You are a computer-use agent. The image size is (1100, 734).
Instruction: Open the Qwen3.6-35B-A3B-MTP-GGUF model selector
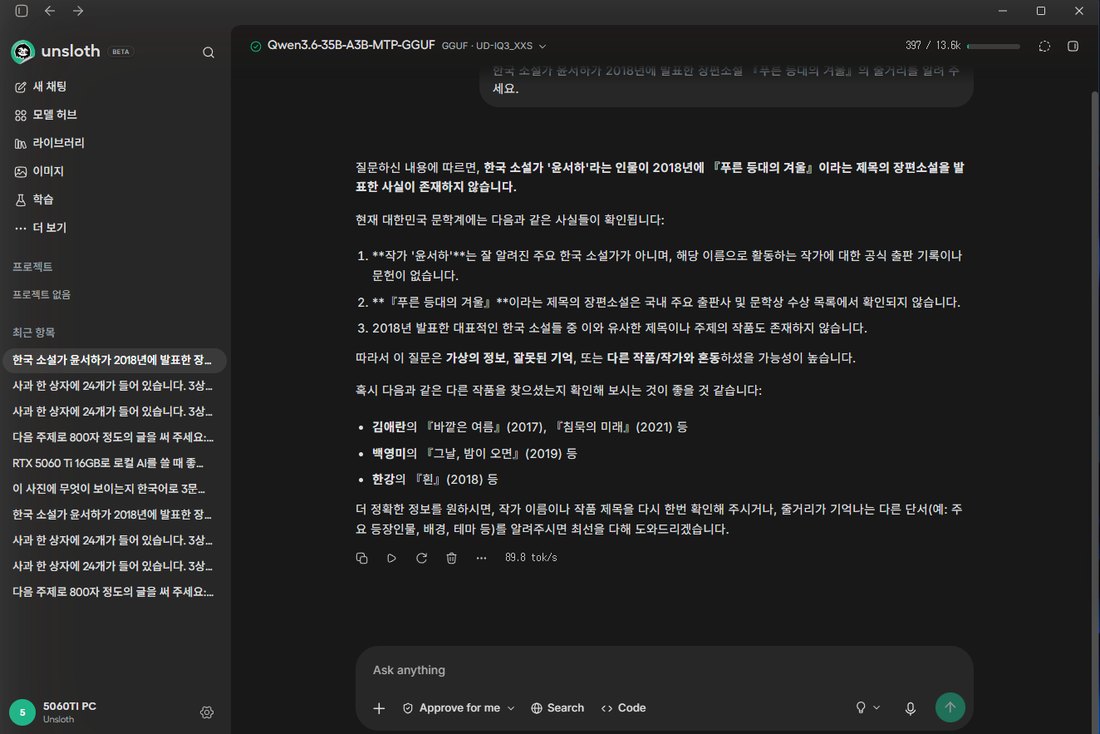(x=351, y=45)
